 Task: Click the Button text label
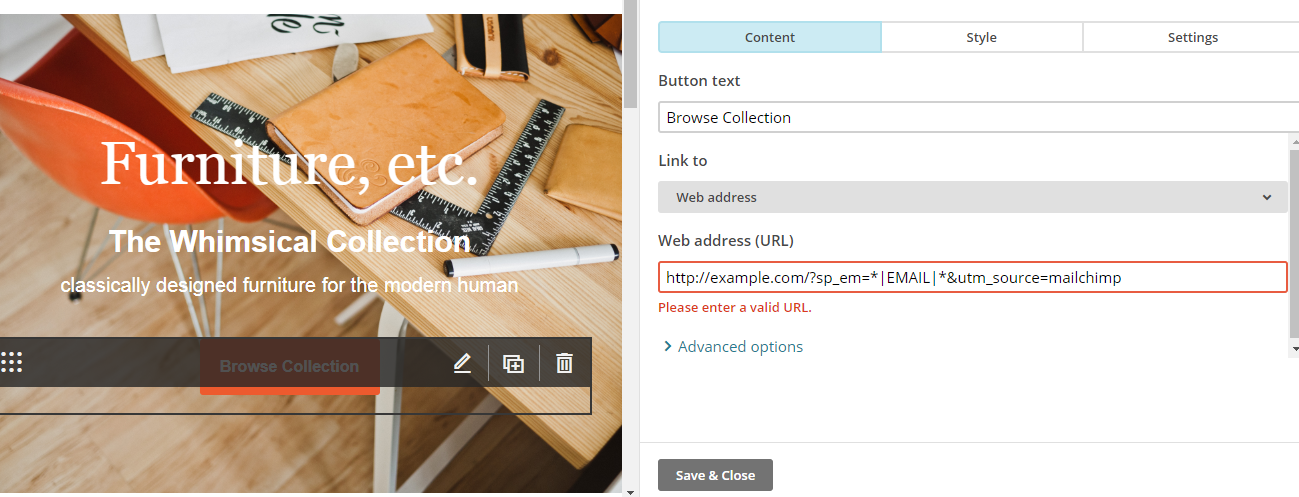click(699, 80)
